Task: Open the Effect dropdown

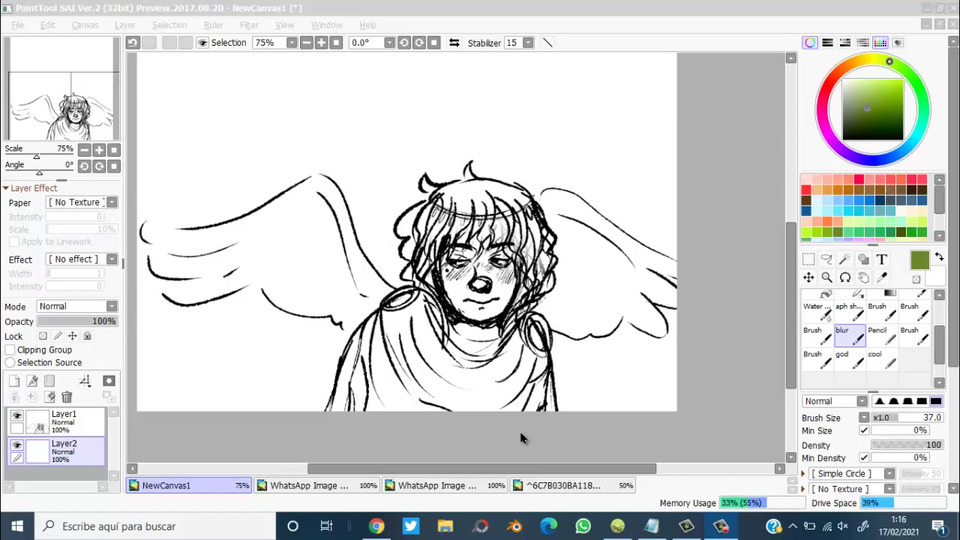Action: [x=111, y=260]
